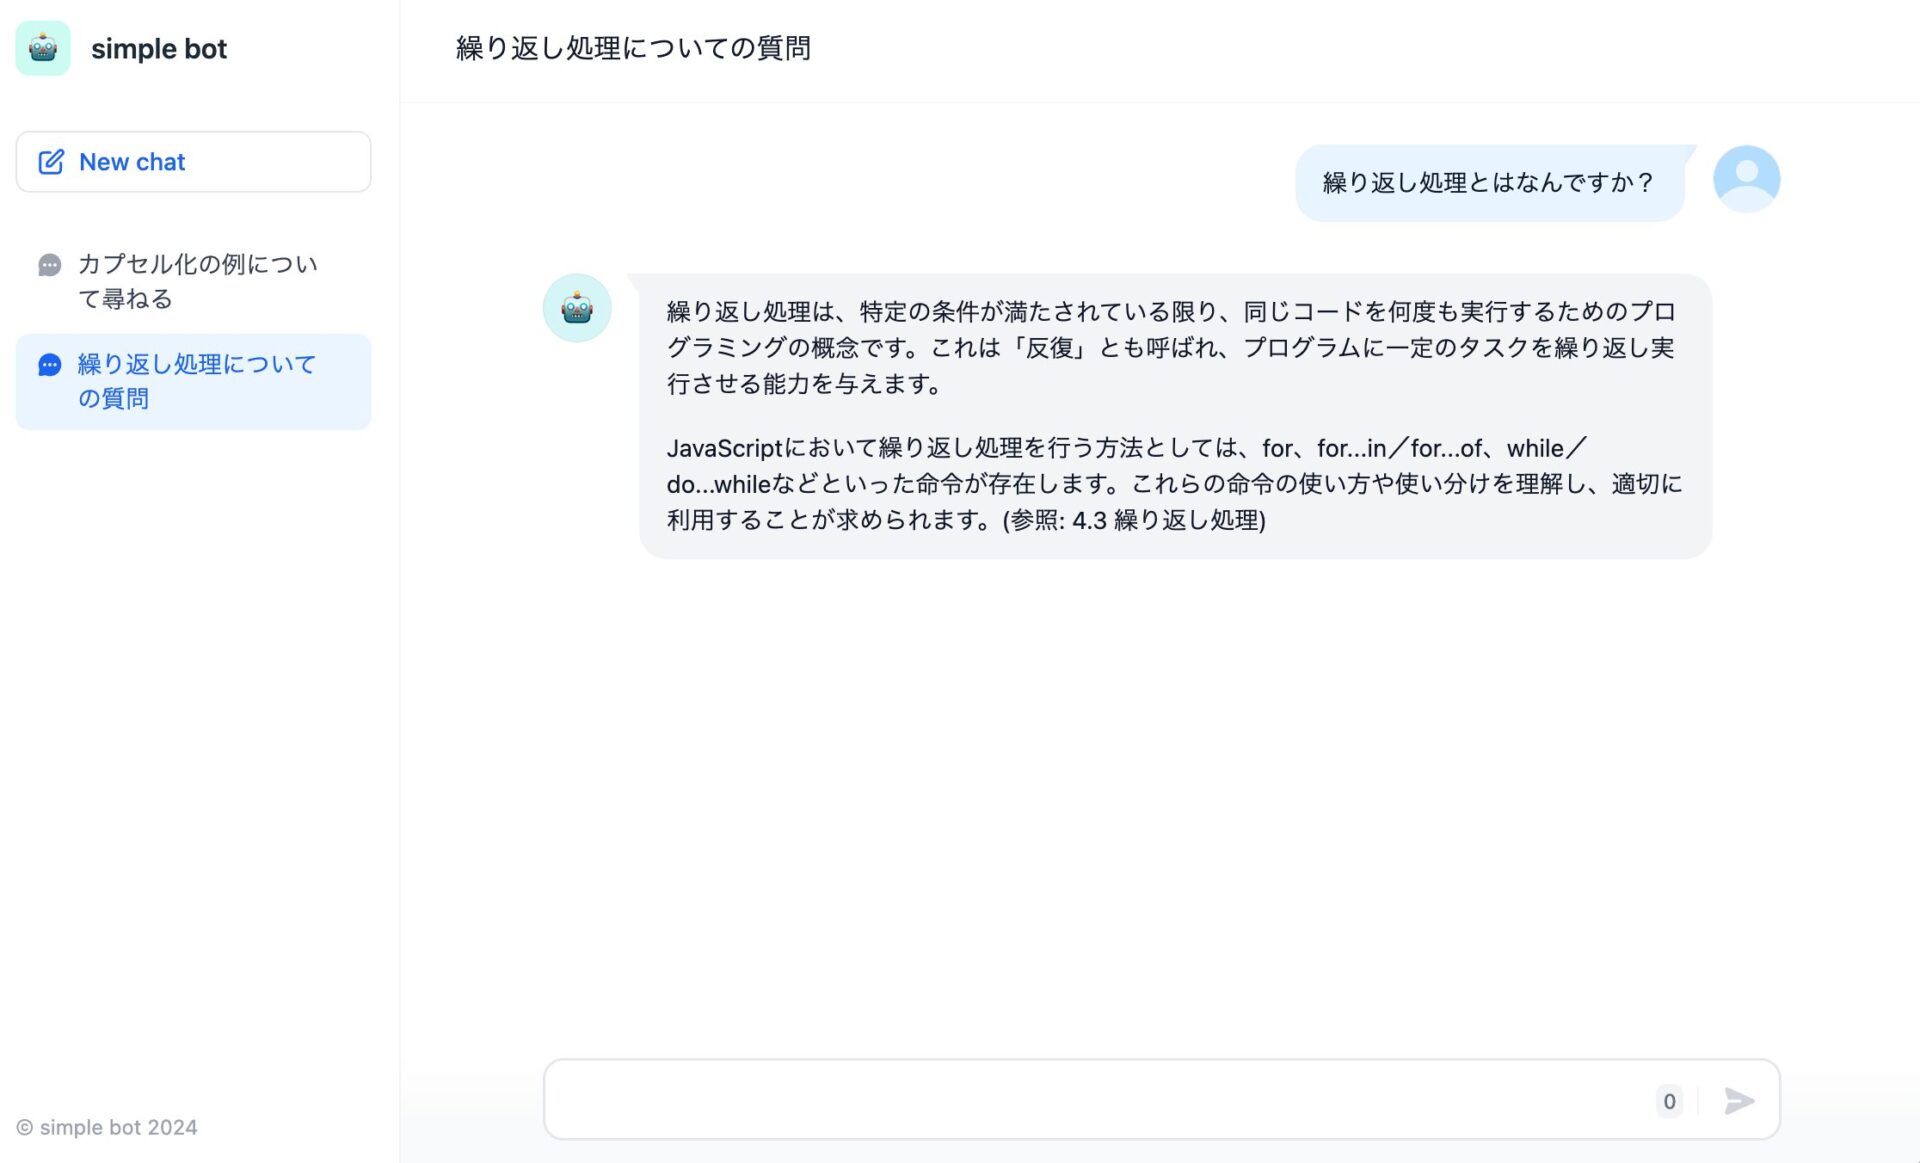
Task: Select the 繰り返し処理についての質問 conversation in sidebar
Action: tap(197, 381)
